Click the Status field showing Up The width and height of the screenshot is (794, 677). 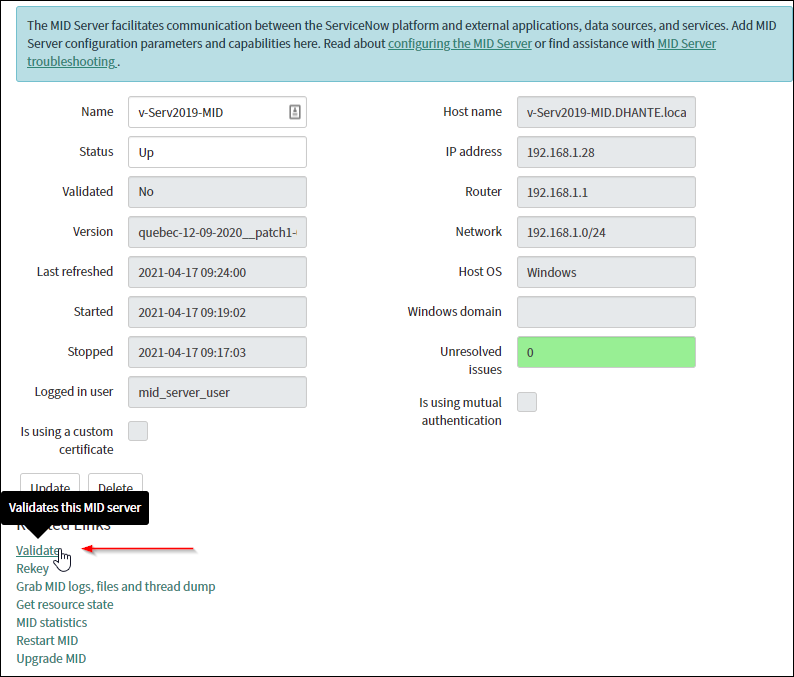[217, 152]
